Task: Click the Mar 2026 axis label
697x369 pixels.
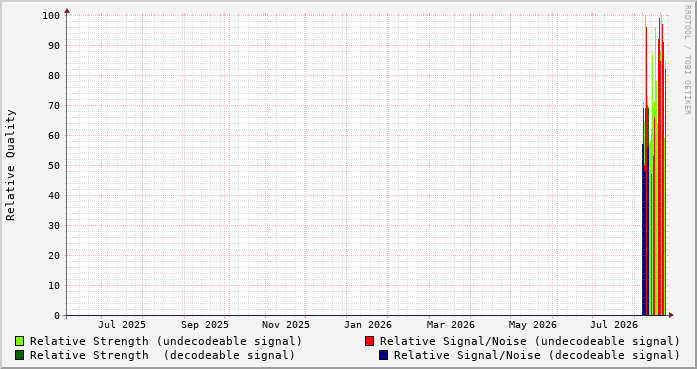Action: pos(451,325)
